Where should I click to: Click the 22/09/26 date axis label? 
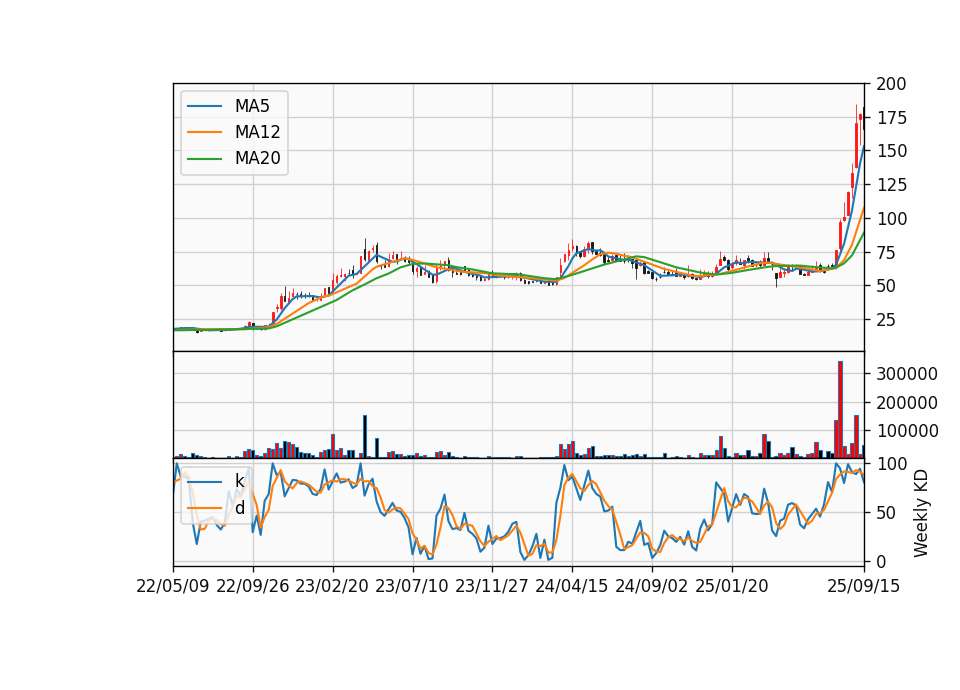click(253, 586)
